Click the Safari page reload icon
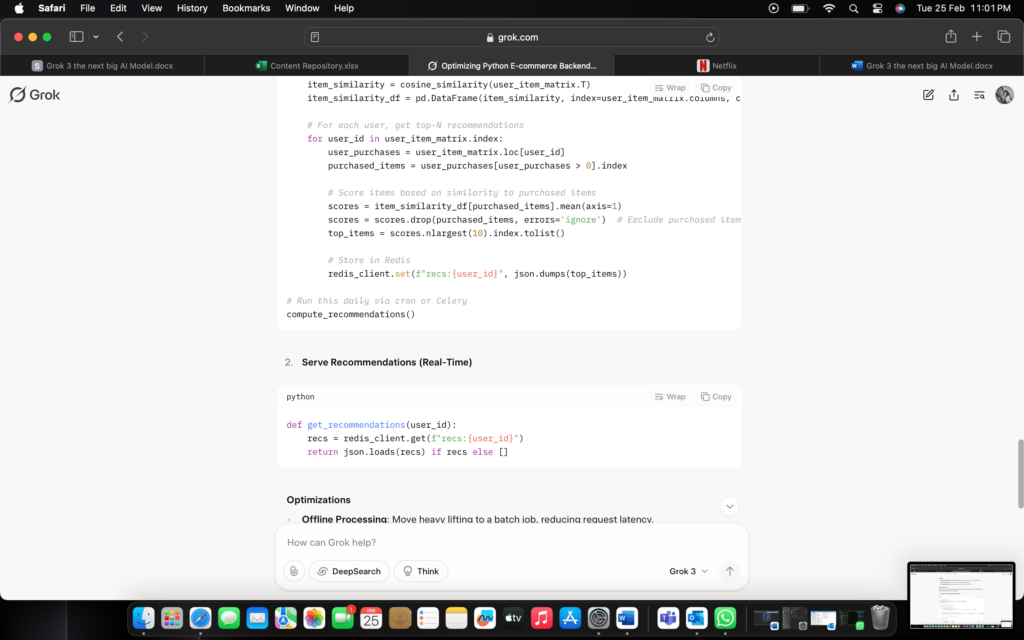The width and height of the screenshot is (1024, 640). (710, 37)
